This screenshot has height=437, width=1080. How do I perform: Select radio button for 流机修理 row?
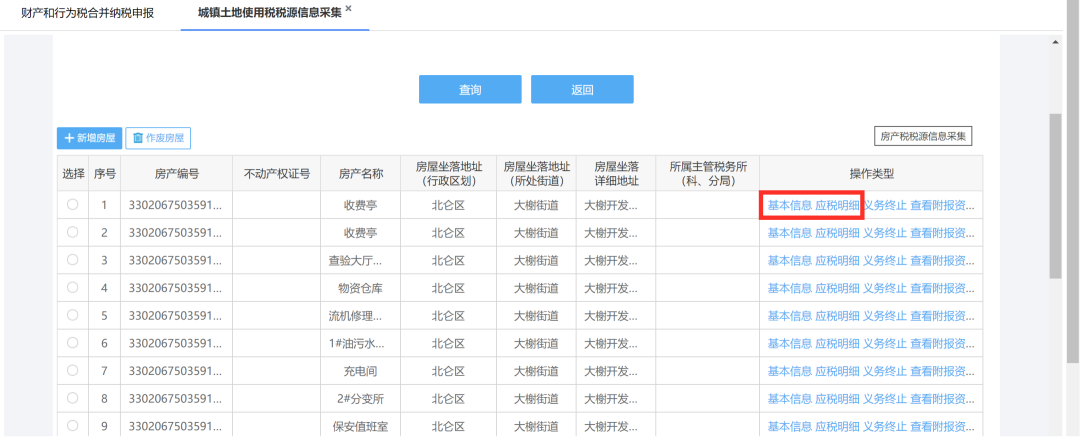pyautogui.click(x=72, y=315)
